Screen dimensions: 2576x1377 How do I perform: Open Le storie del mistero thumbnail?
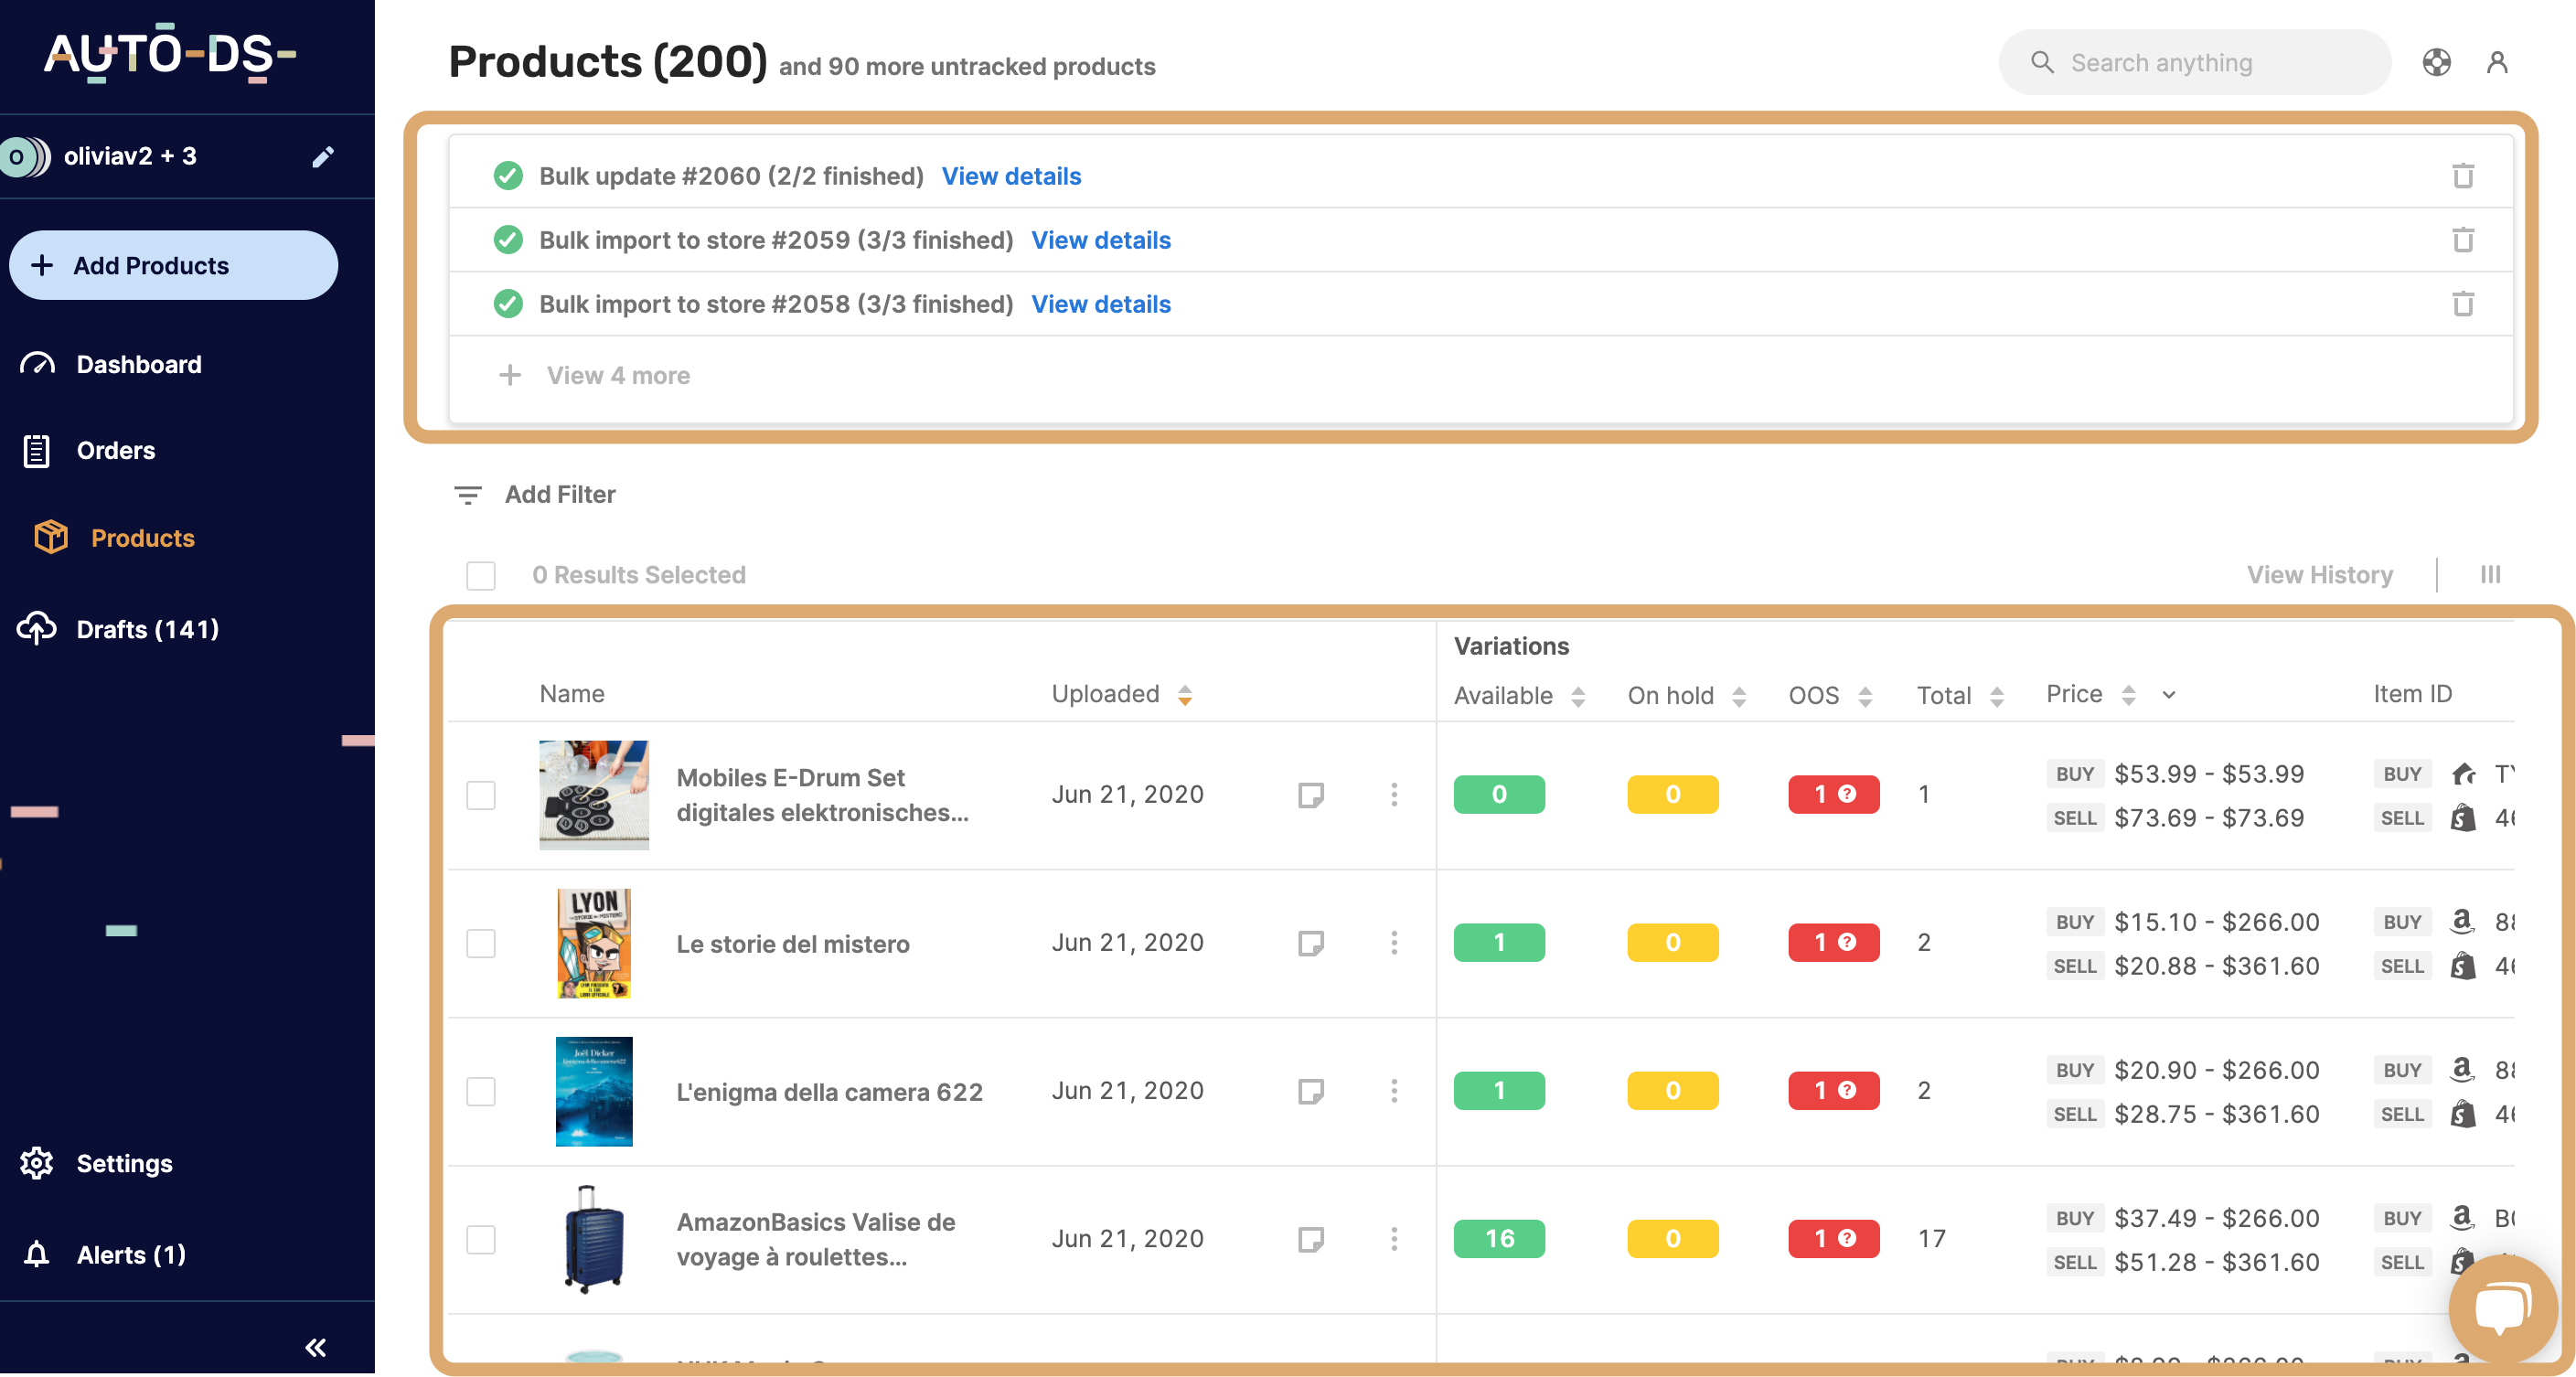click(x=594, y=943)
